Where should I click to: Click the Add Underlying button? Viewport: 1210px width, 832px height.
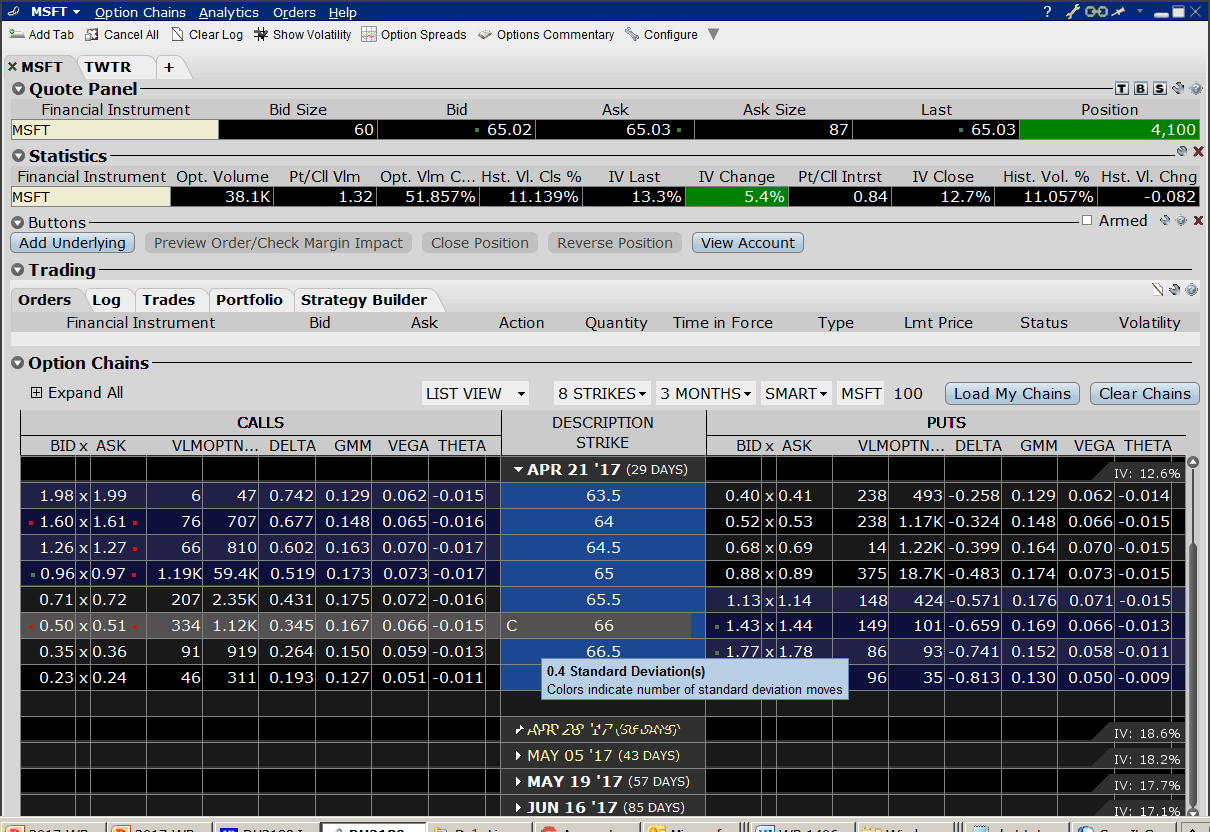(x=73, y=243)
